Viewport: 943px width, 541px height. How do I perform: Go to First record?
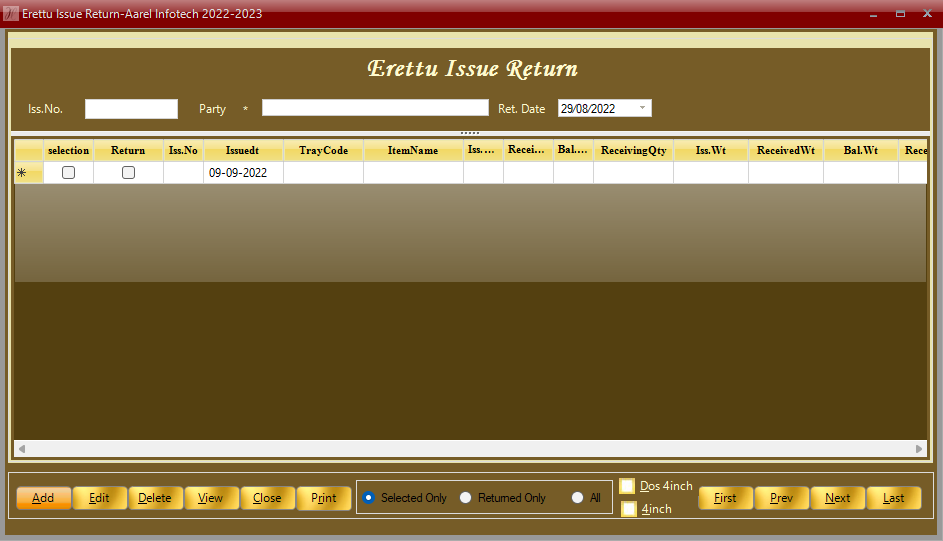(725, 498)
